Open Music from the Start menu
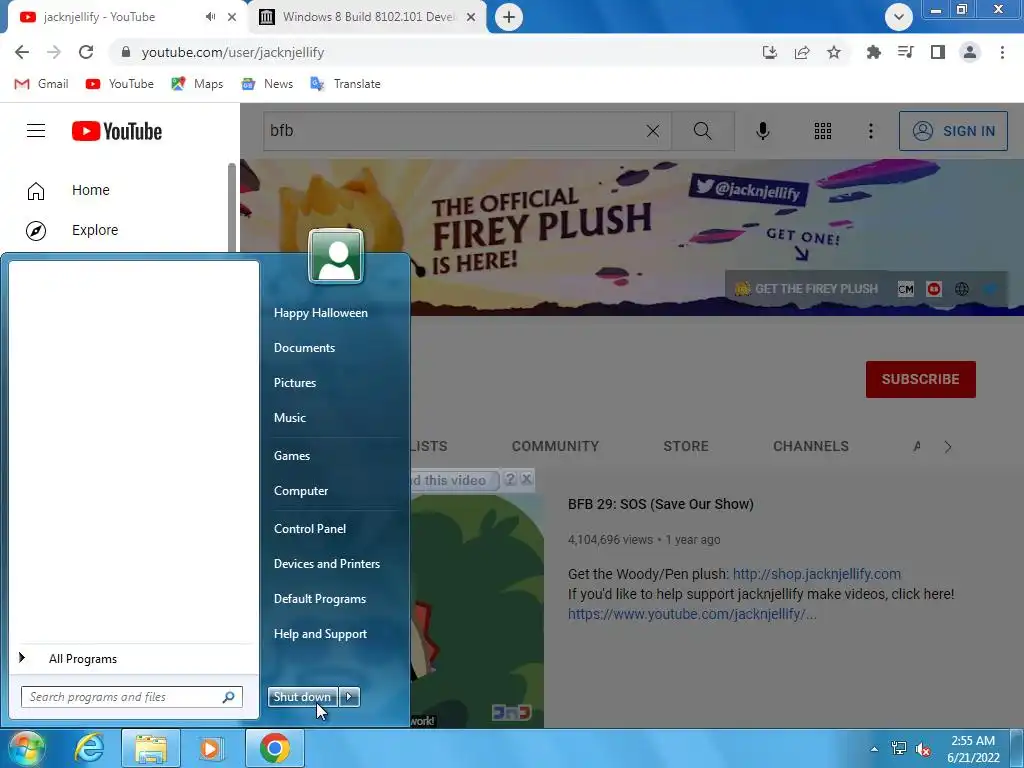 pyautogui.click(x=289, y=418)
